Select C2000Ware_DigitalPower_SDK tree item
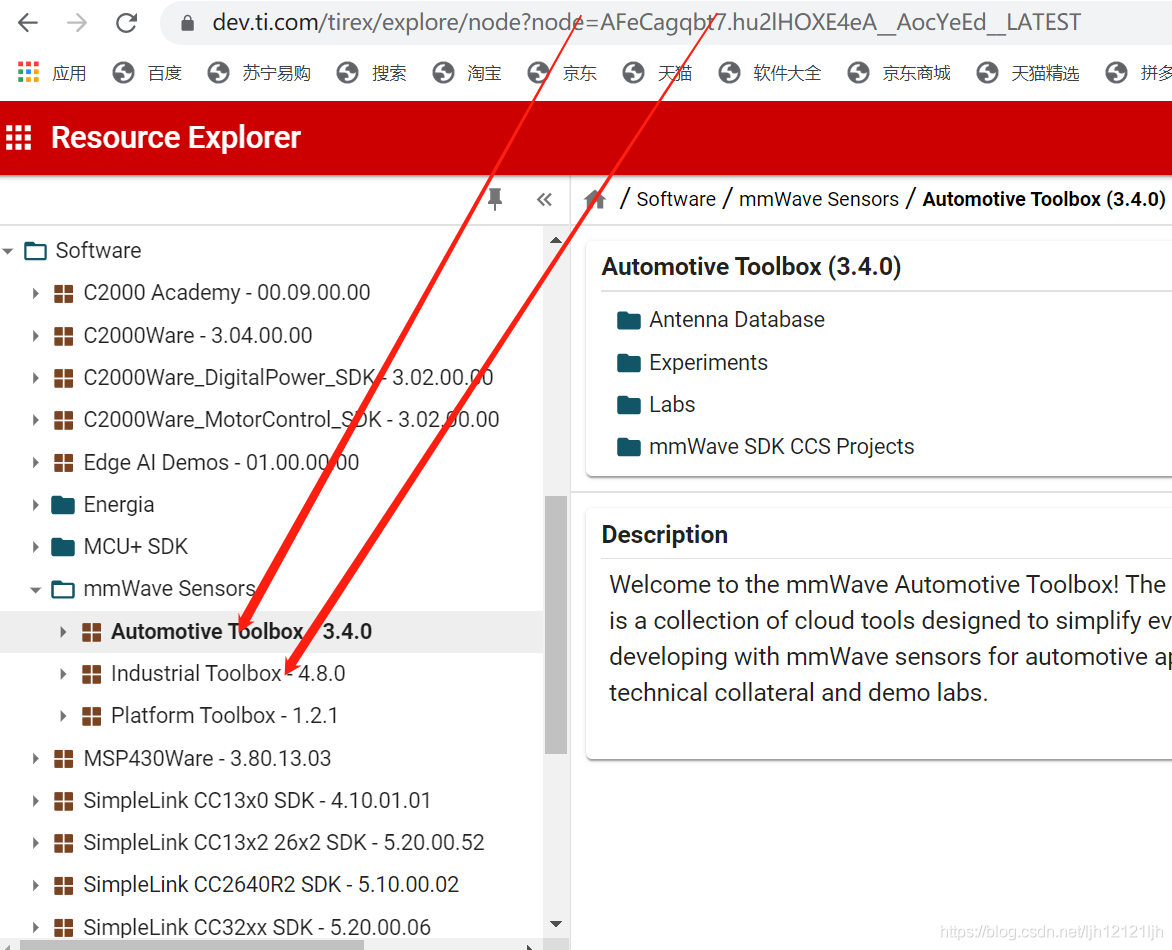This screenshot has height=950, width=1172. pos(288,377)
